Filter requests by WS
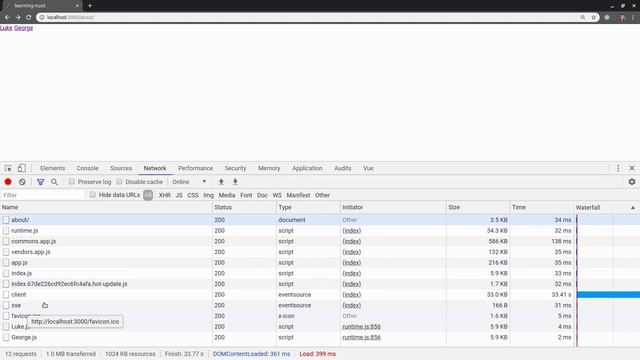This screenshot has width=640, height=360. coord(277,195)
